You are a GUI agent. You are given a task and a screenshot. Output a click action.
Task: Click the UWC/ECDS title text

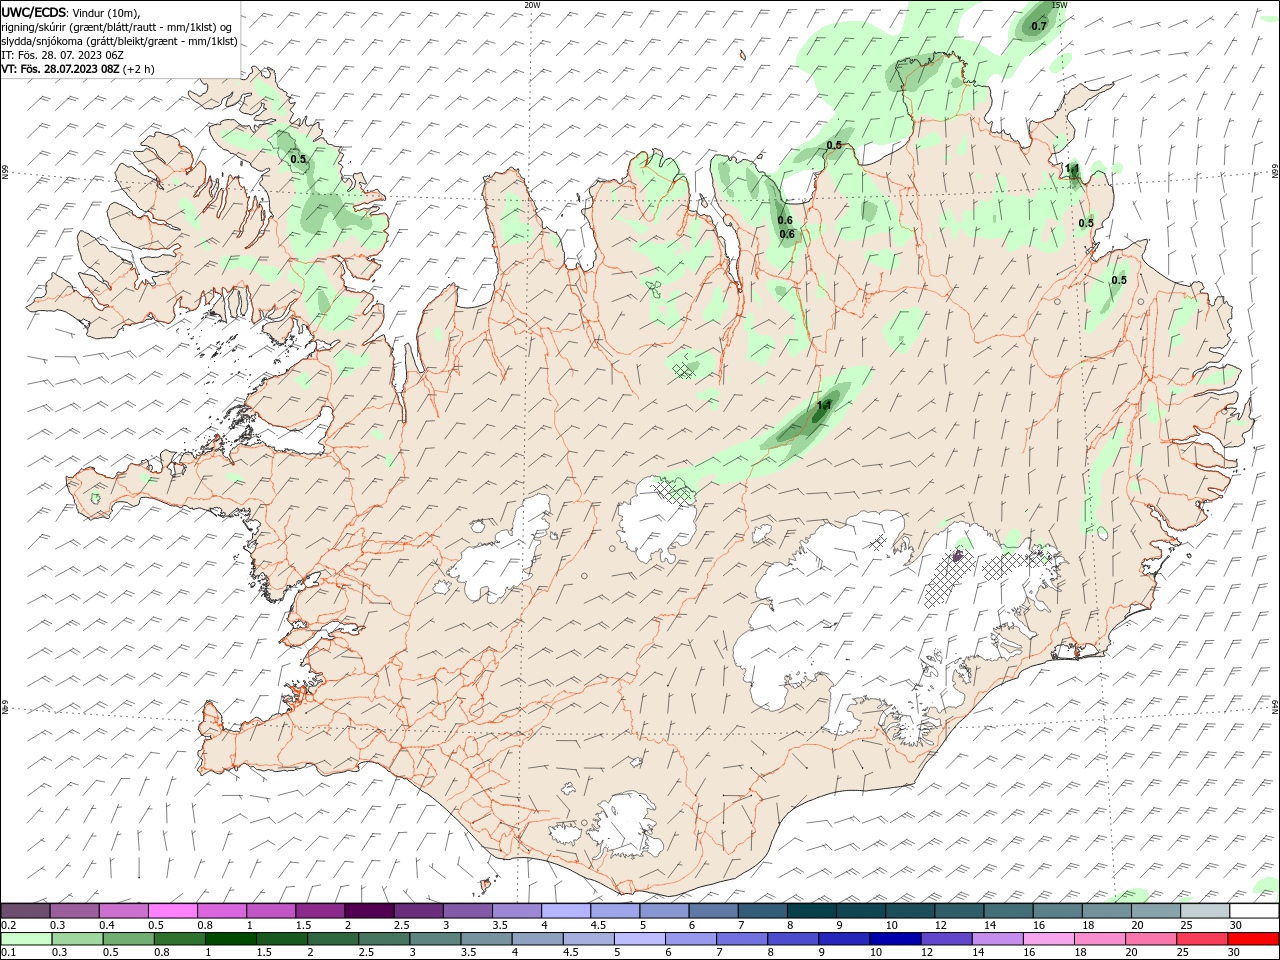pos(34,12)
